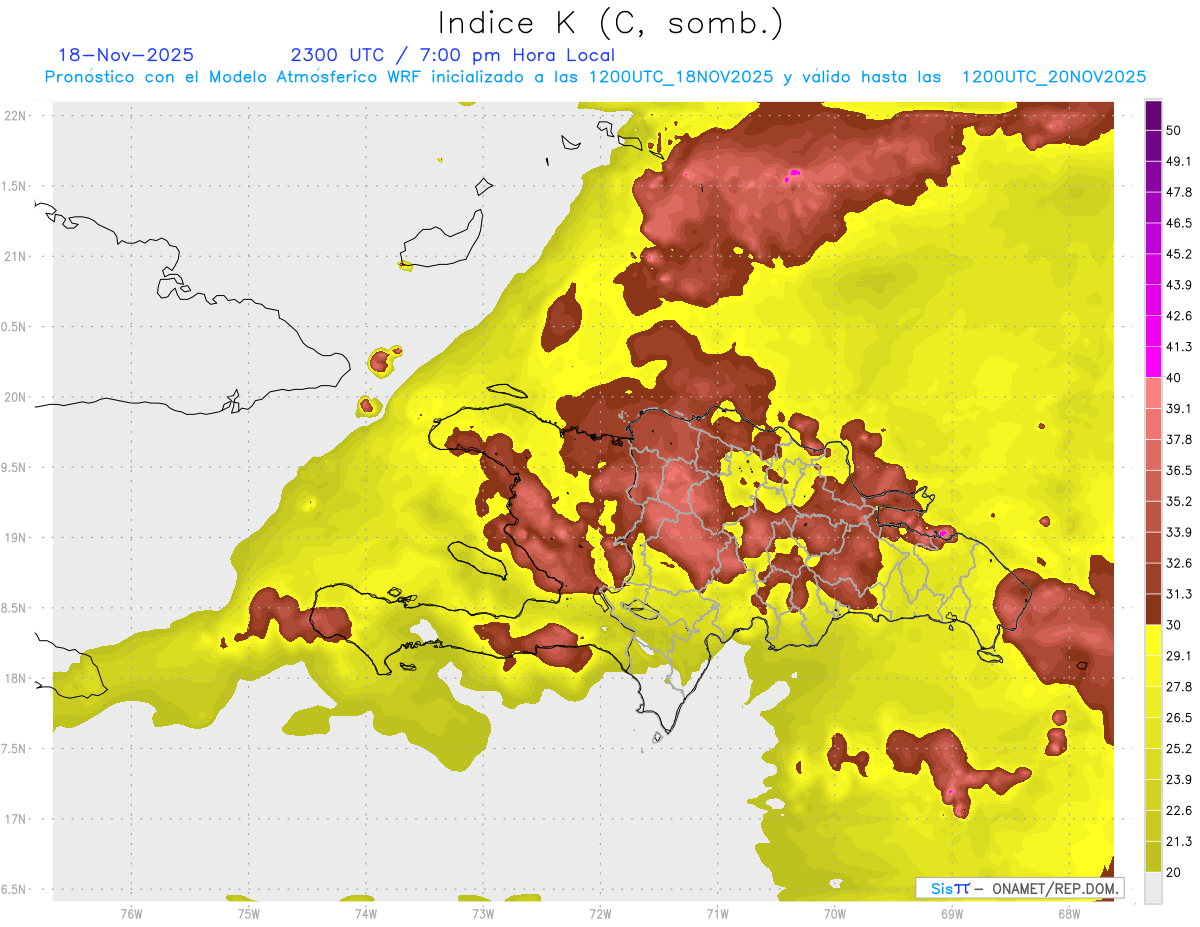Click the longitude axis label "71W"
Screen dimensions: 1200x927
(717, 913)
